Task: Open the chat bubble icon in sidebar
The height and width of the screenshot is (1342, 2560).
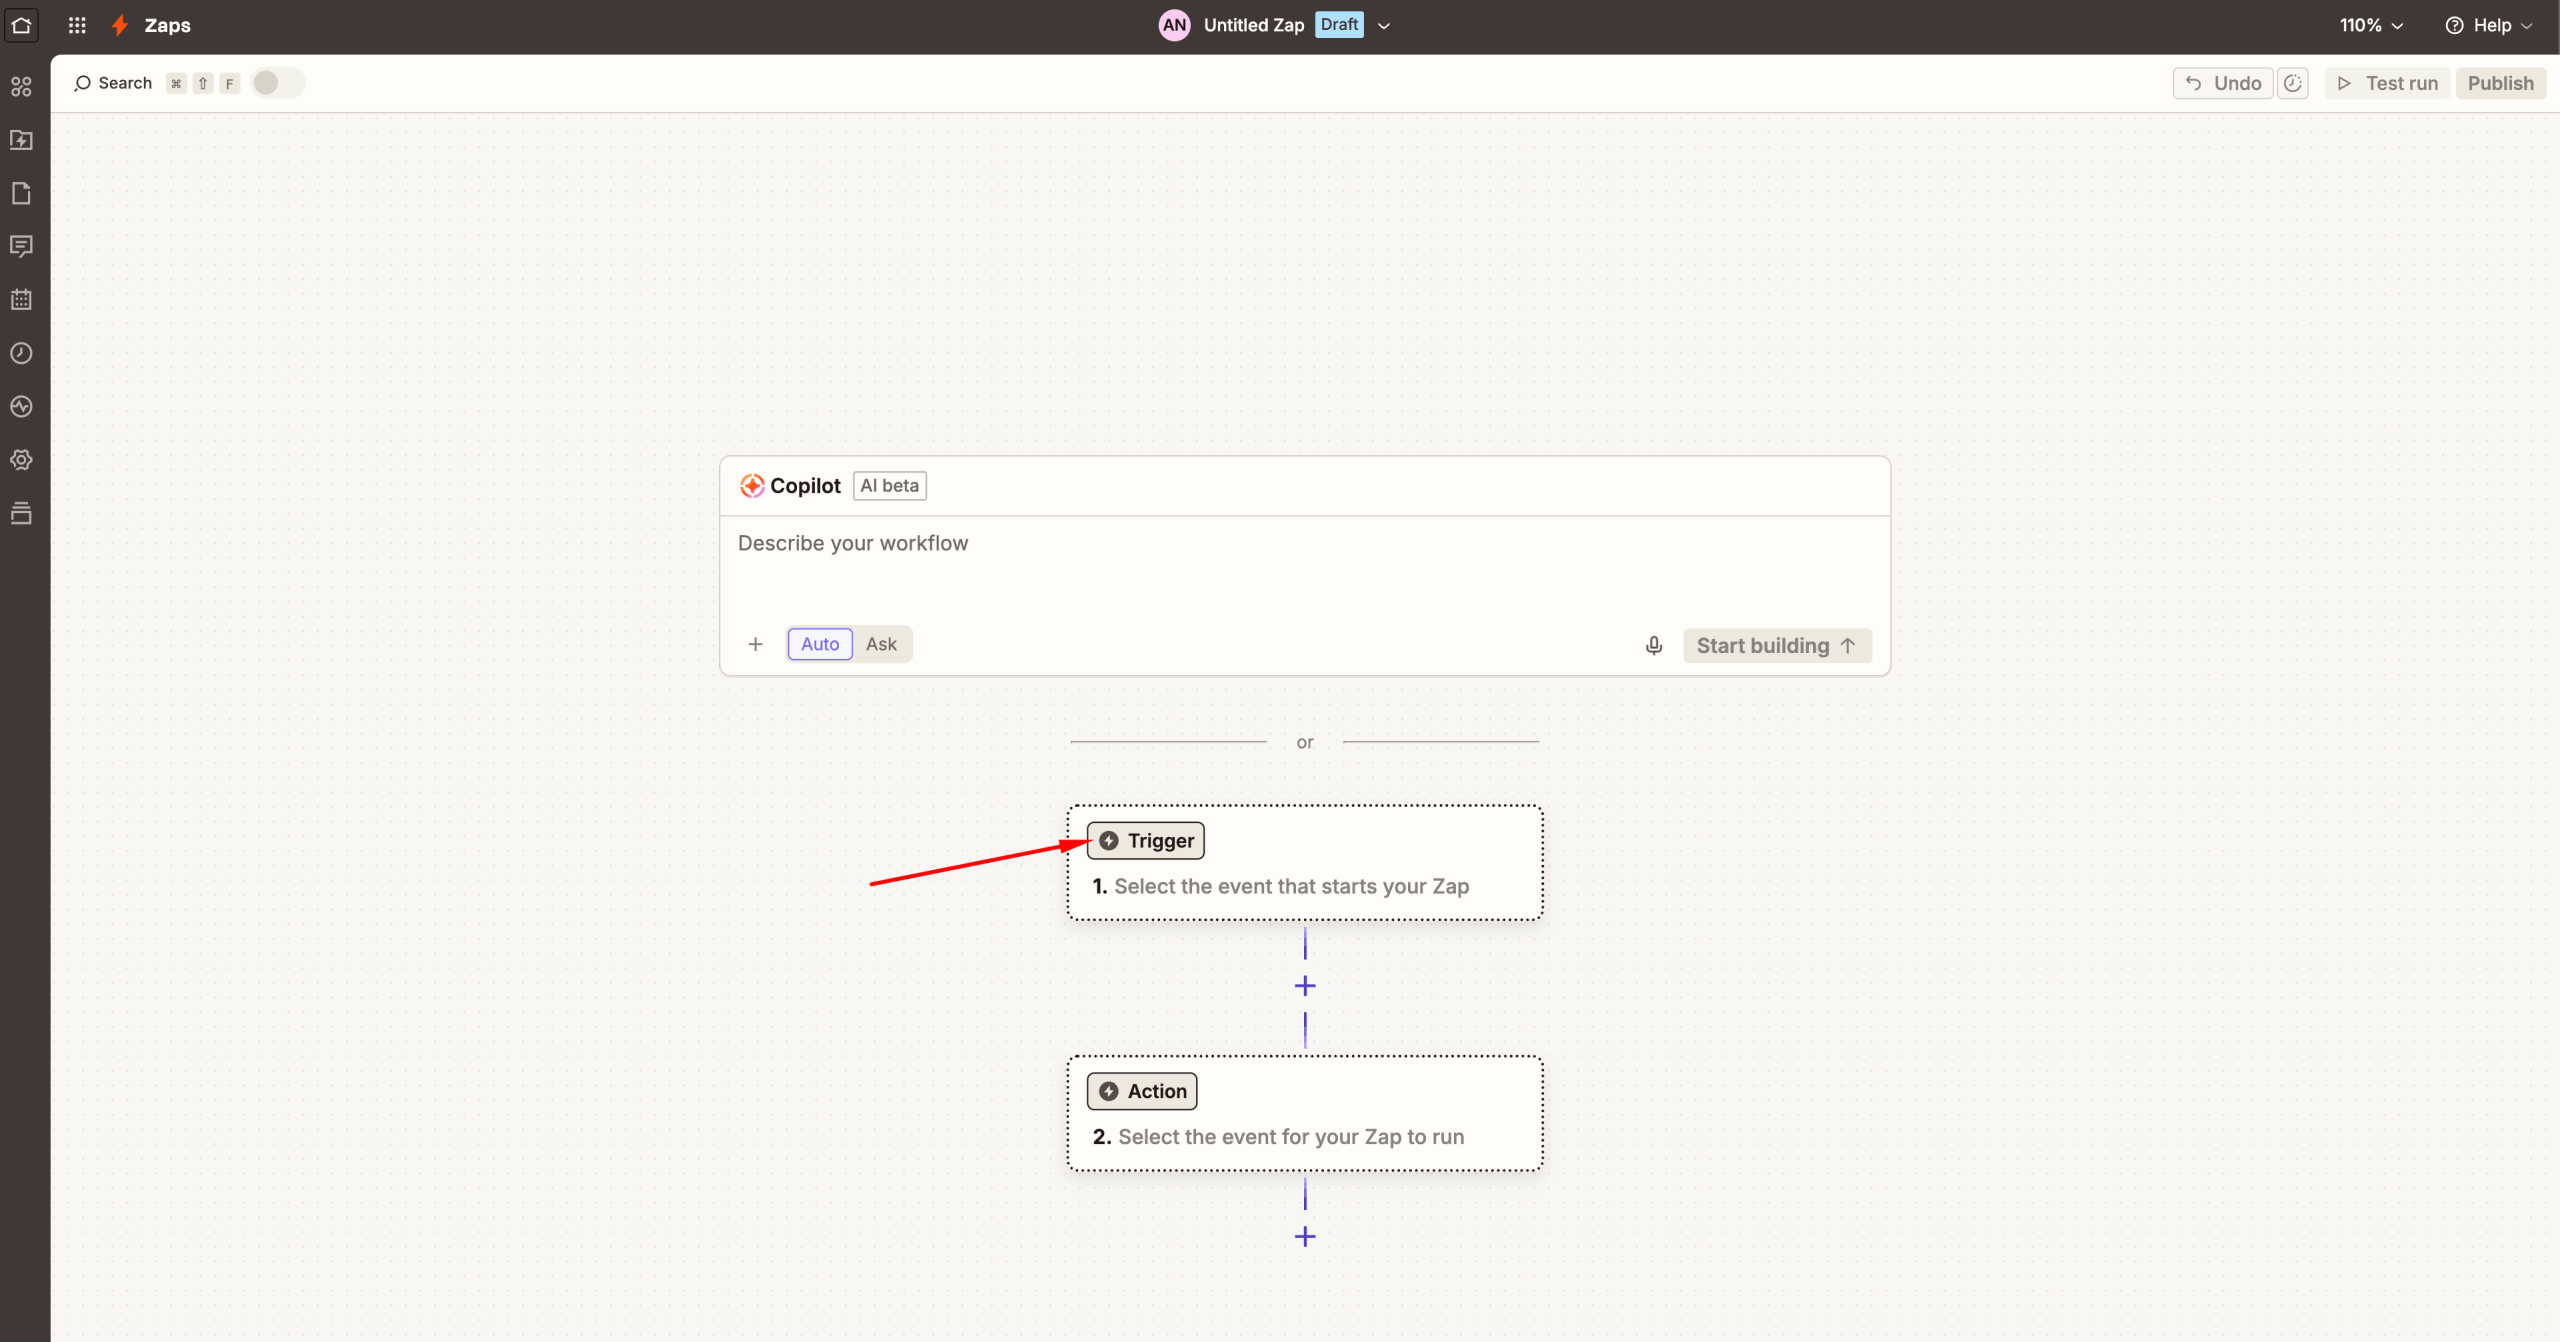Action: tap(21, 246)
